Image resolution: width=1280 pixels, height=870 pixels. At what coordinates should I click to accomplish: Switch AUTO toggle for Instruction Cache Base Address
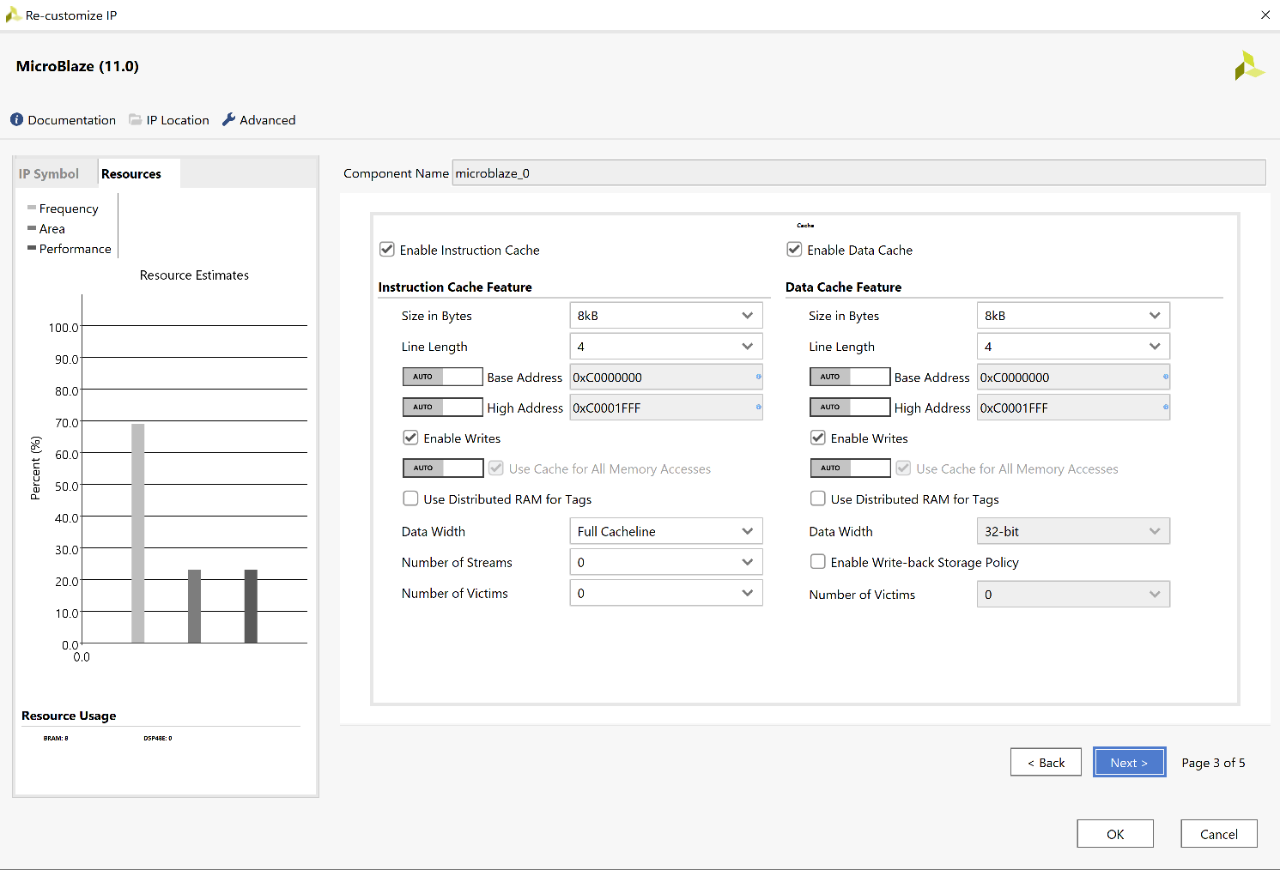pyautogui.click(x=442, y=377)
